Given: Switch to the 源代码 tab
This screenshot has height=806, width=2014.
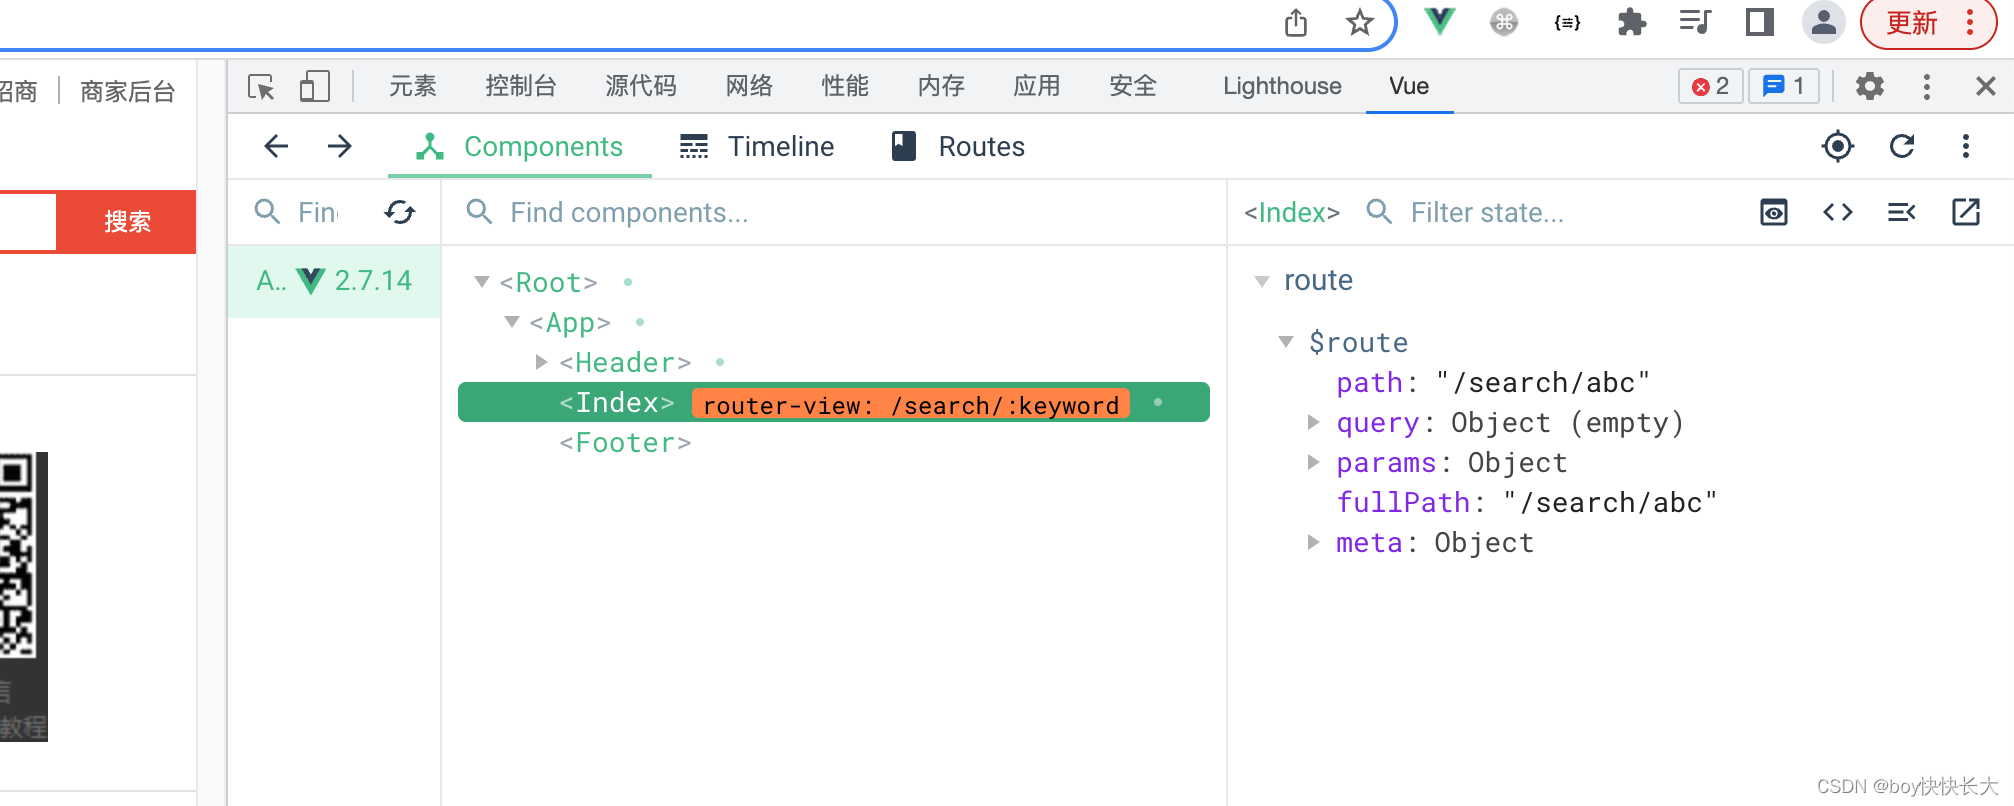Looking at the screenshot, I should coord(641,86).
